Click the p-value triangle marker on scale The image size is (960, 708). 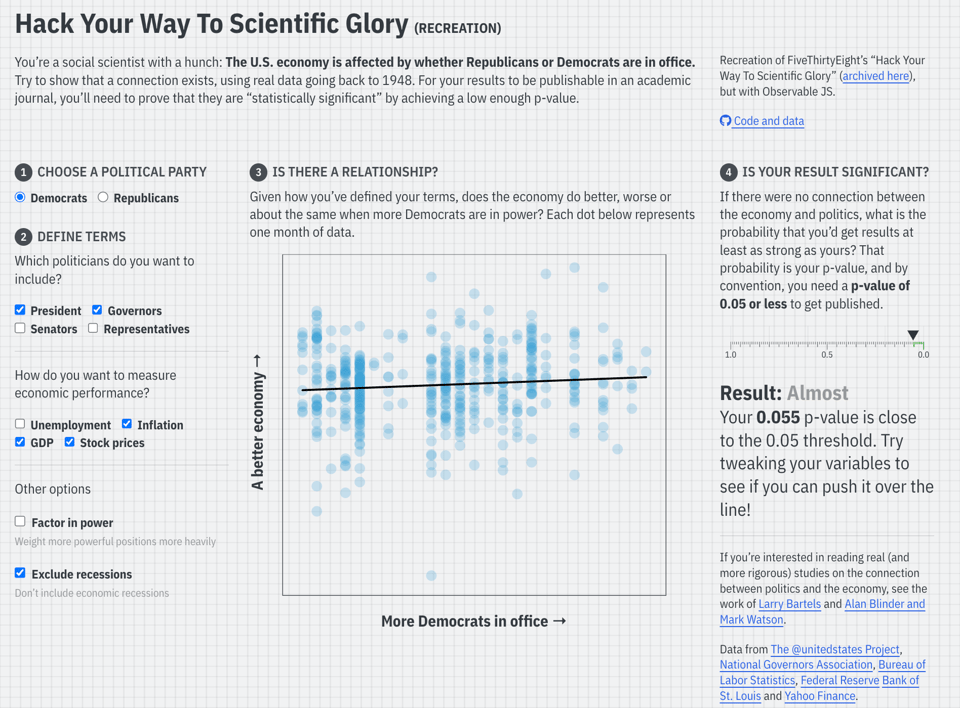coord(913,336)
